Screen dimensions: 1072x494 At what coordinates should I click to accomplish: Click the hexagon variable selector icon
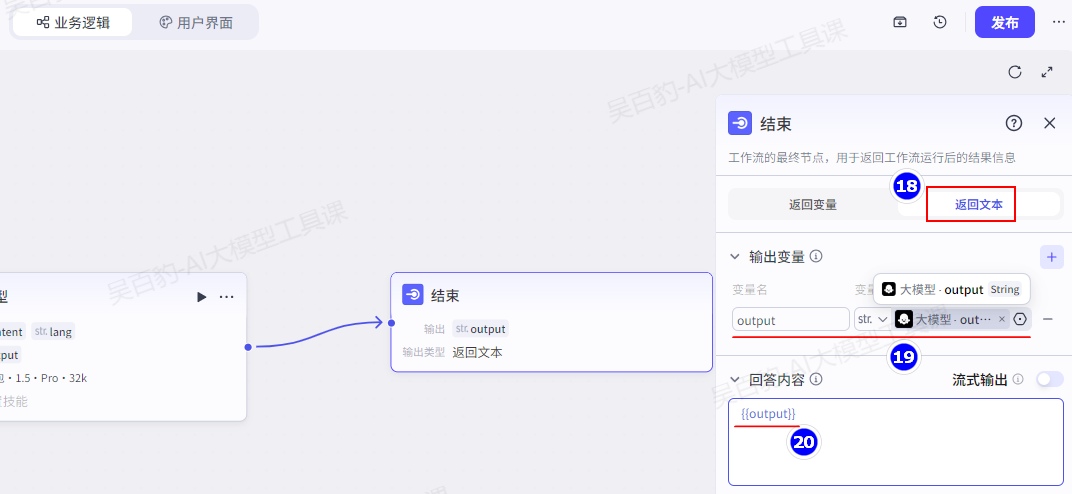tap(1020, 319)
